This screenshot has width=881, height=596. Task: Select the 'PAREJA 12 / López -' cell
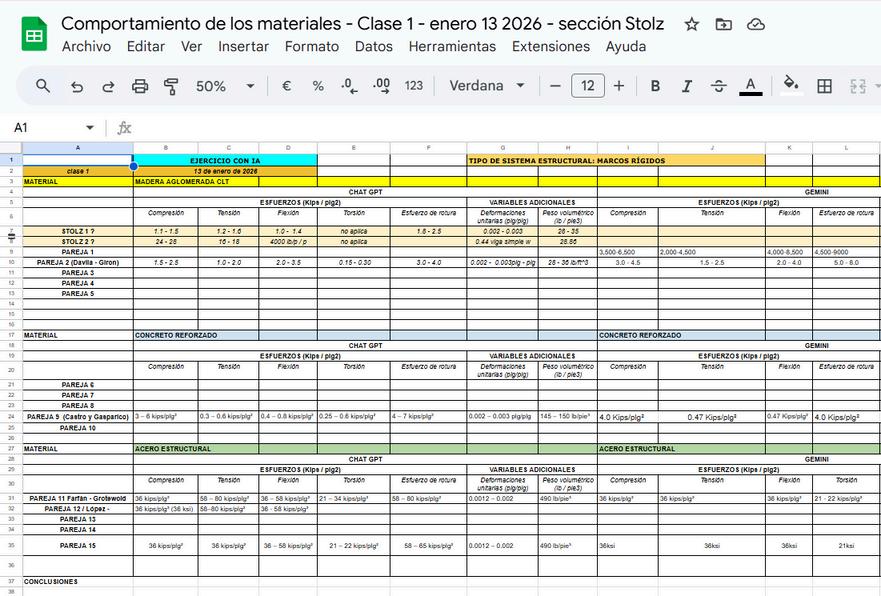[x=78, y=509]
